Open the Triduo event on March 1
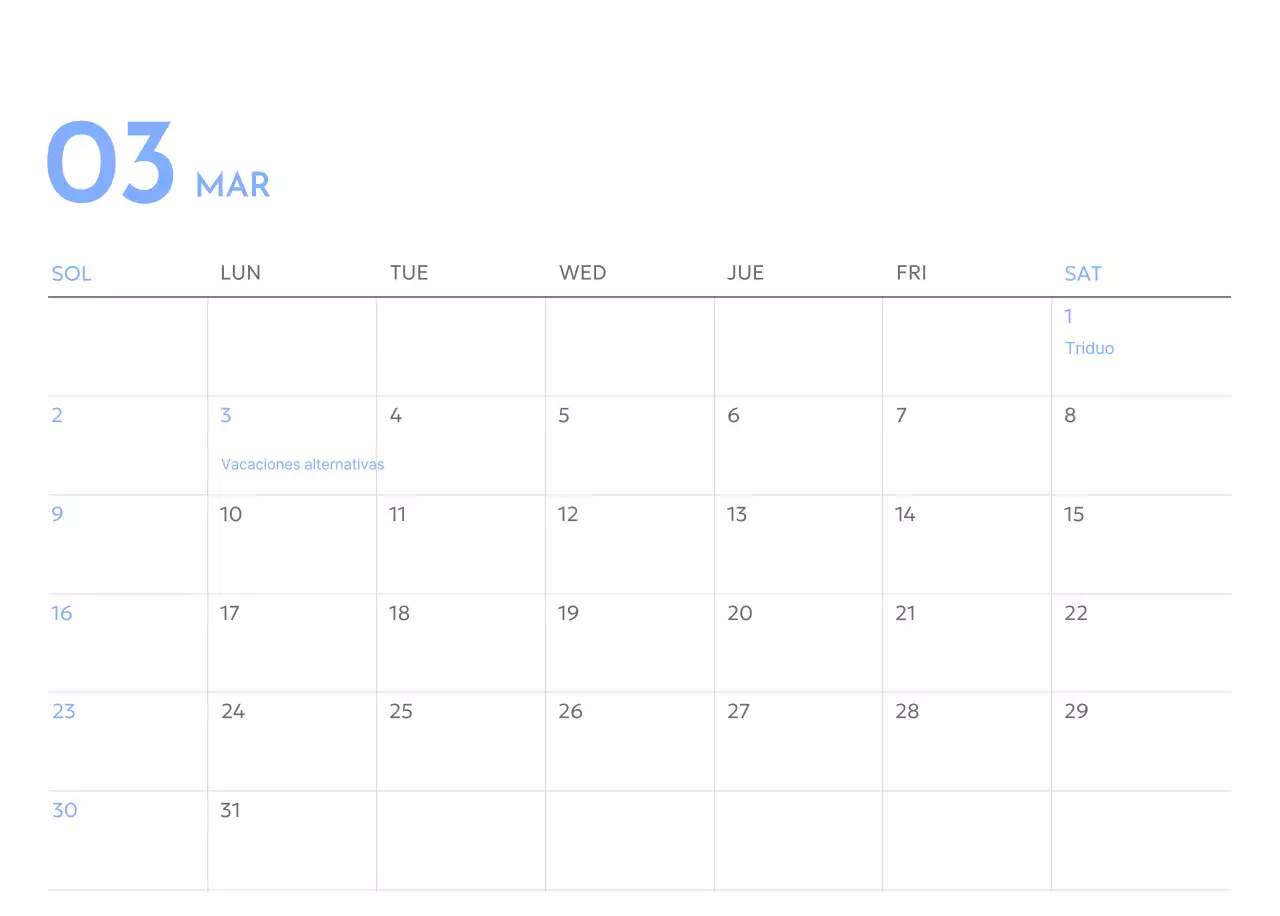Viewport: 1280px width, 916px height. (1089, 348)
